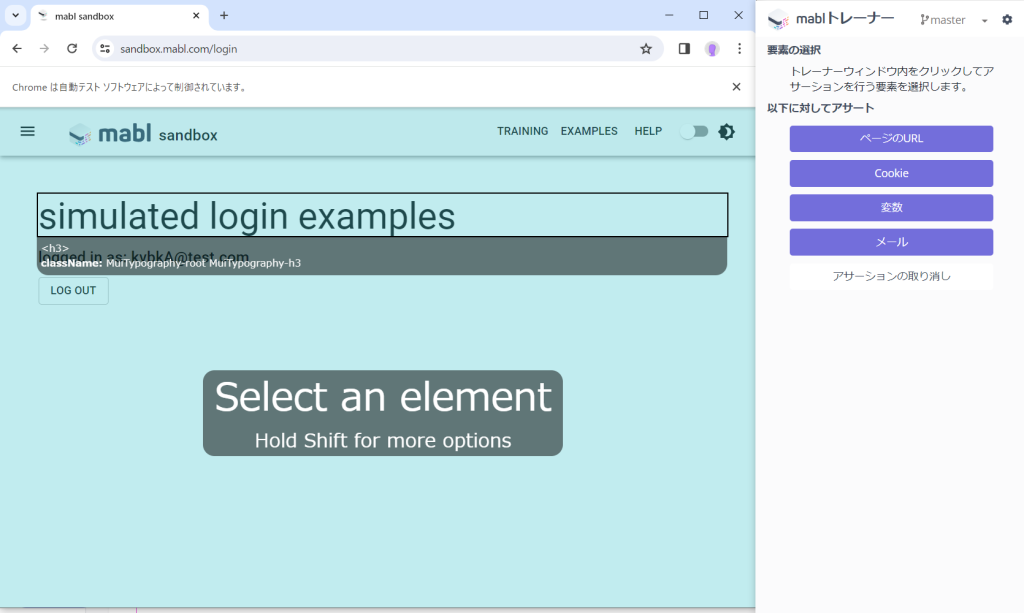
Task: Dismiss the automated test software infobar
Action: [x=736, y=87]
